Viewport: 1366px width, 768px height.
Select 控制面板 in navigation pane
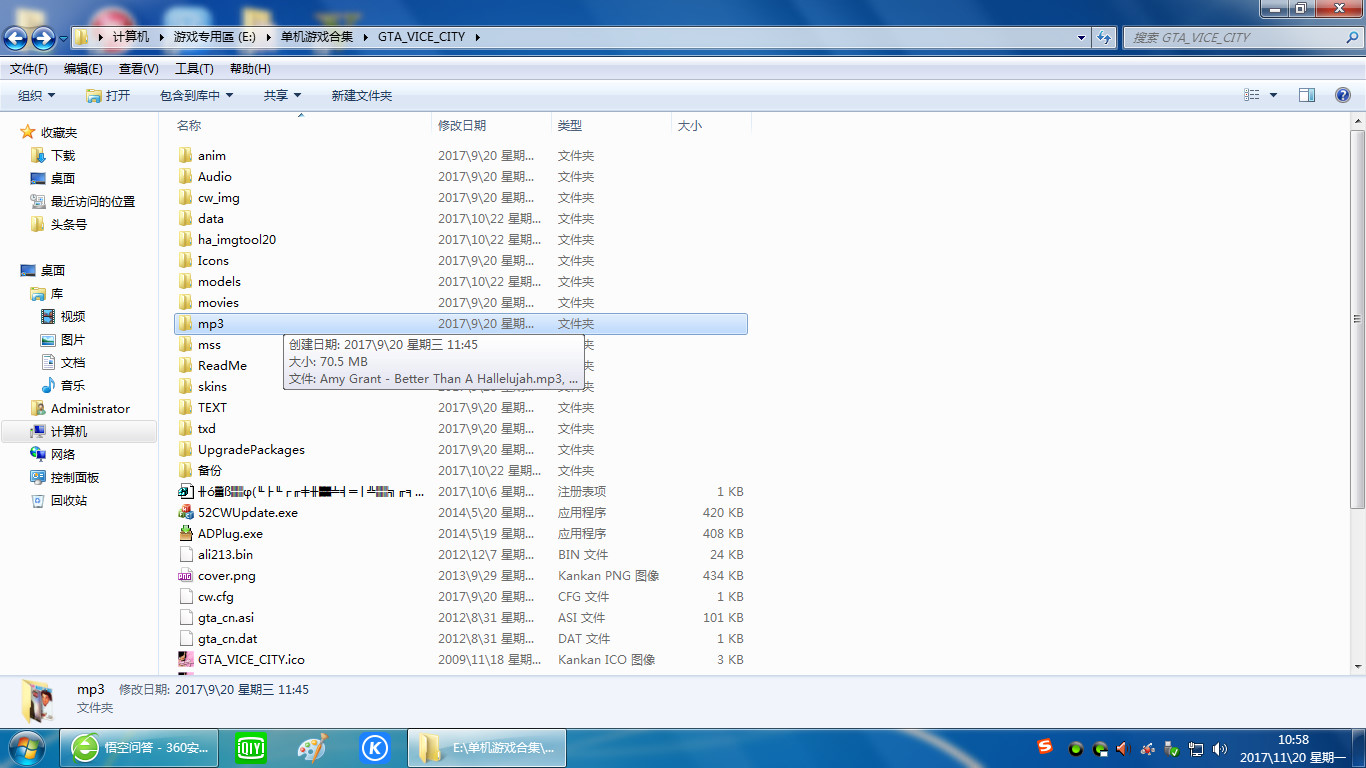coord(75,477)
